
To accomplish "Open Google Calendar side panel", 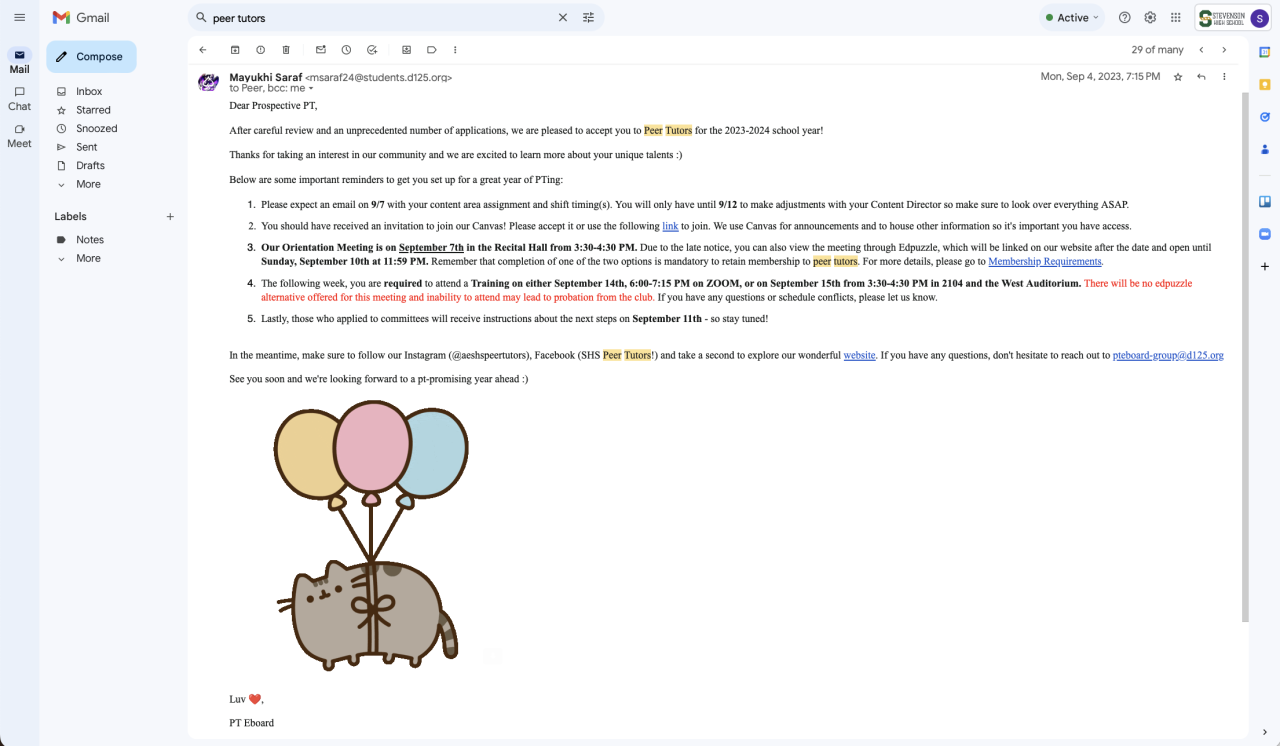I will [x=1264, y=52].
